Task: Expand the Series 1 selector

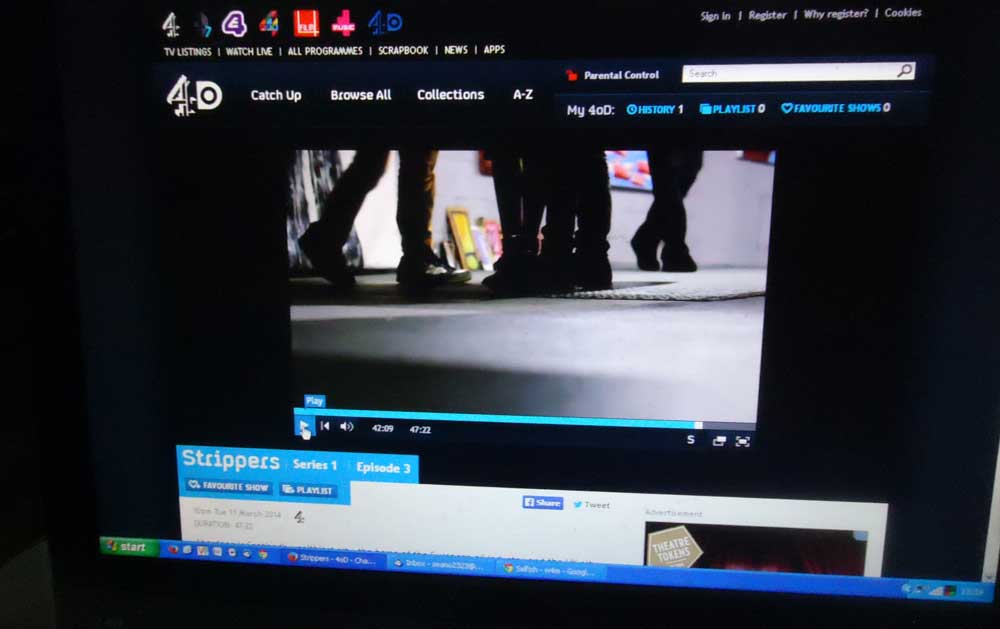Action: pyautogui.click(x=315, y=465)
